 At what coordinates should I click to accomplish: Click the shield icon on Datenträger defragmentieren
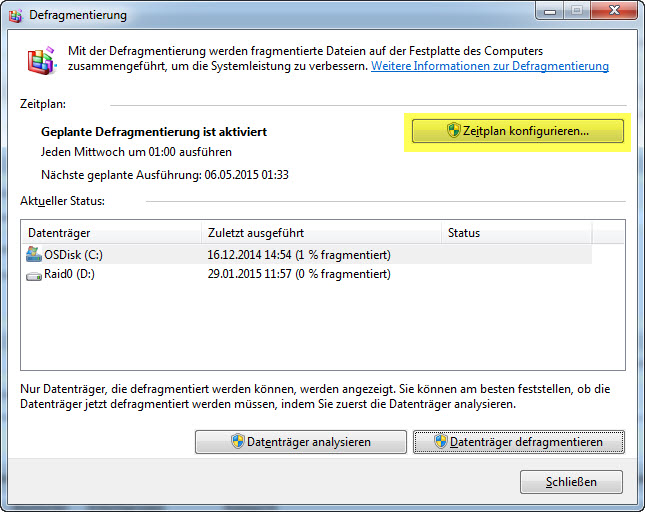pos(440,442)
